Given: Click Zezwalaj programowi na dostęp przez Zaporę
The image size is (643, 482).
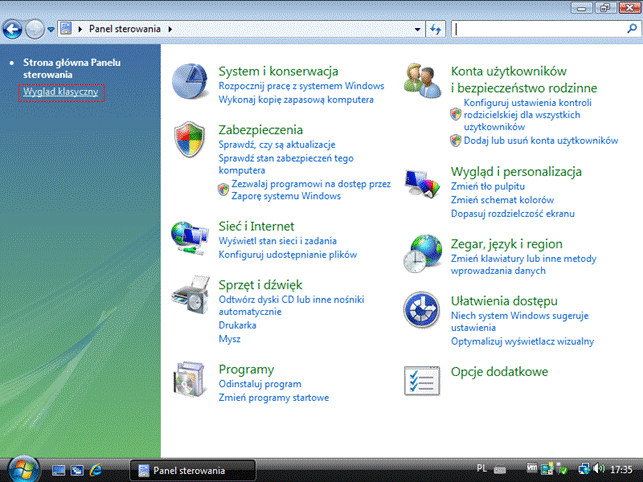Looking at the screenshot, I should [311, 190].
